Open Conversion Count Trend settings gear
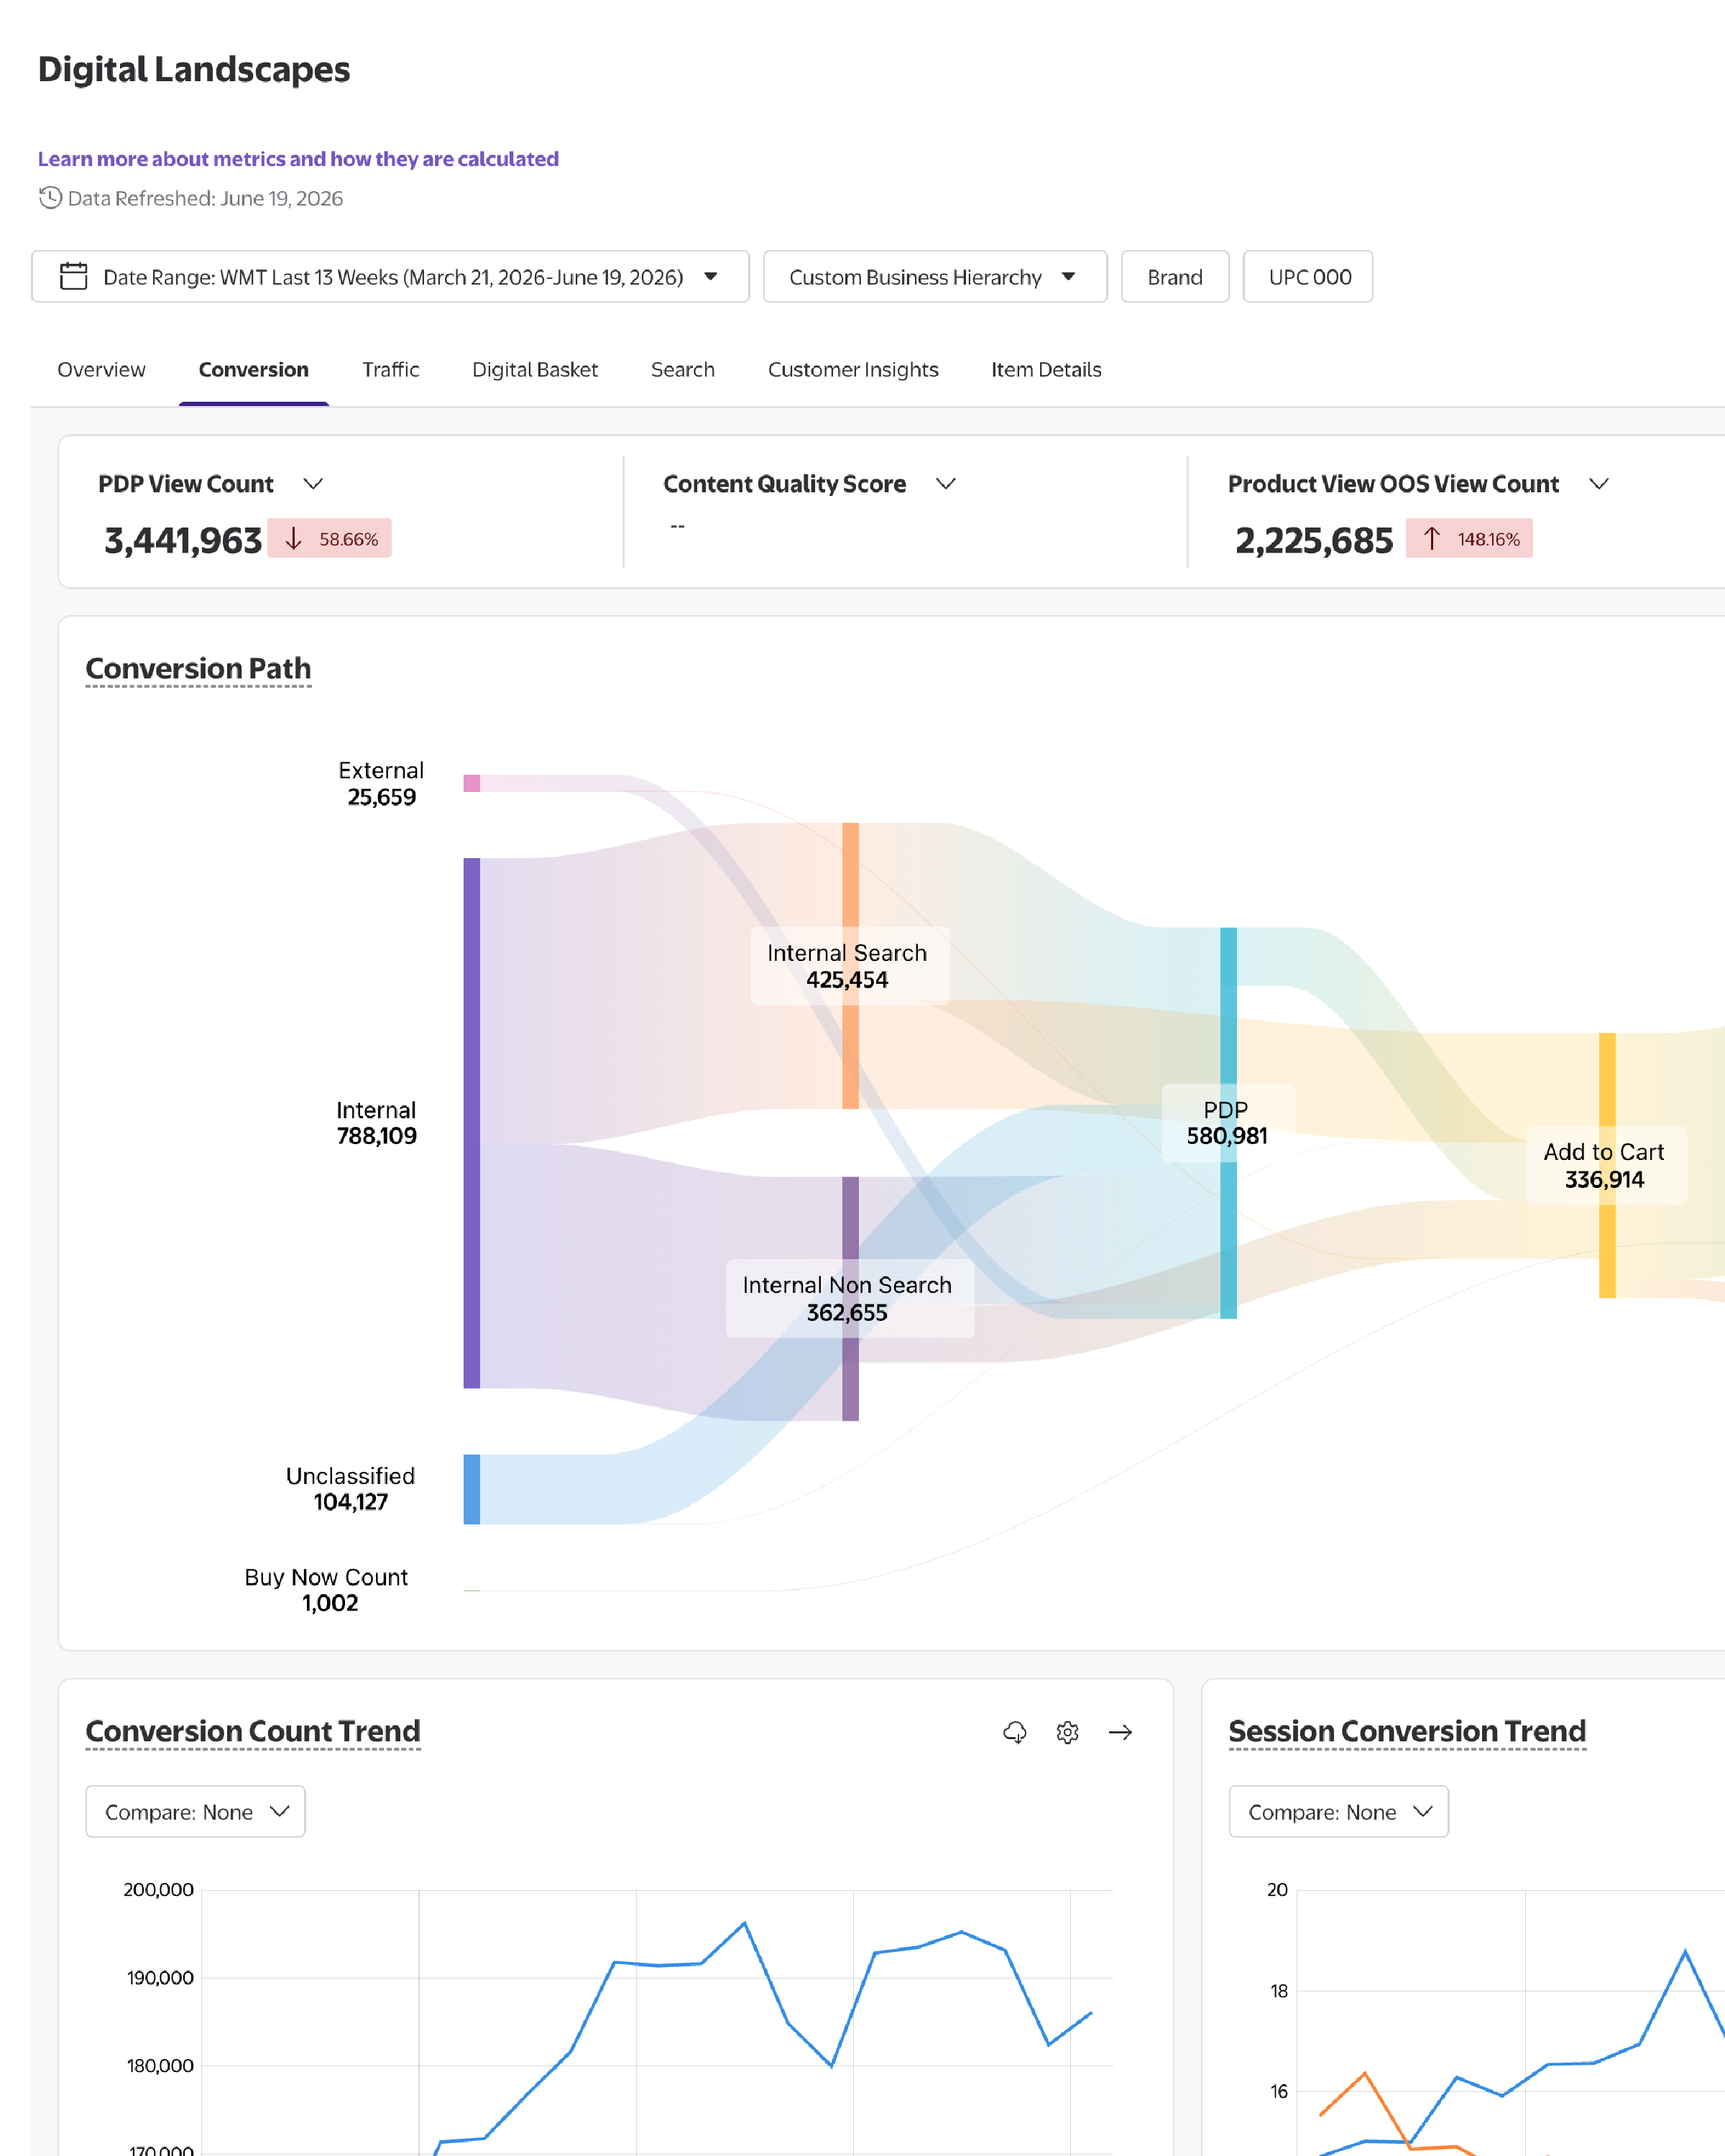The height and width of the screenshot is (2156, 1725). tap(1067, 1732)
